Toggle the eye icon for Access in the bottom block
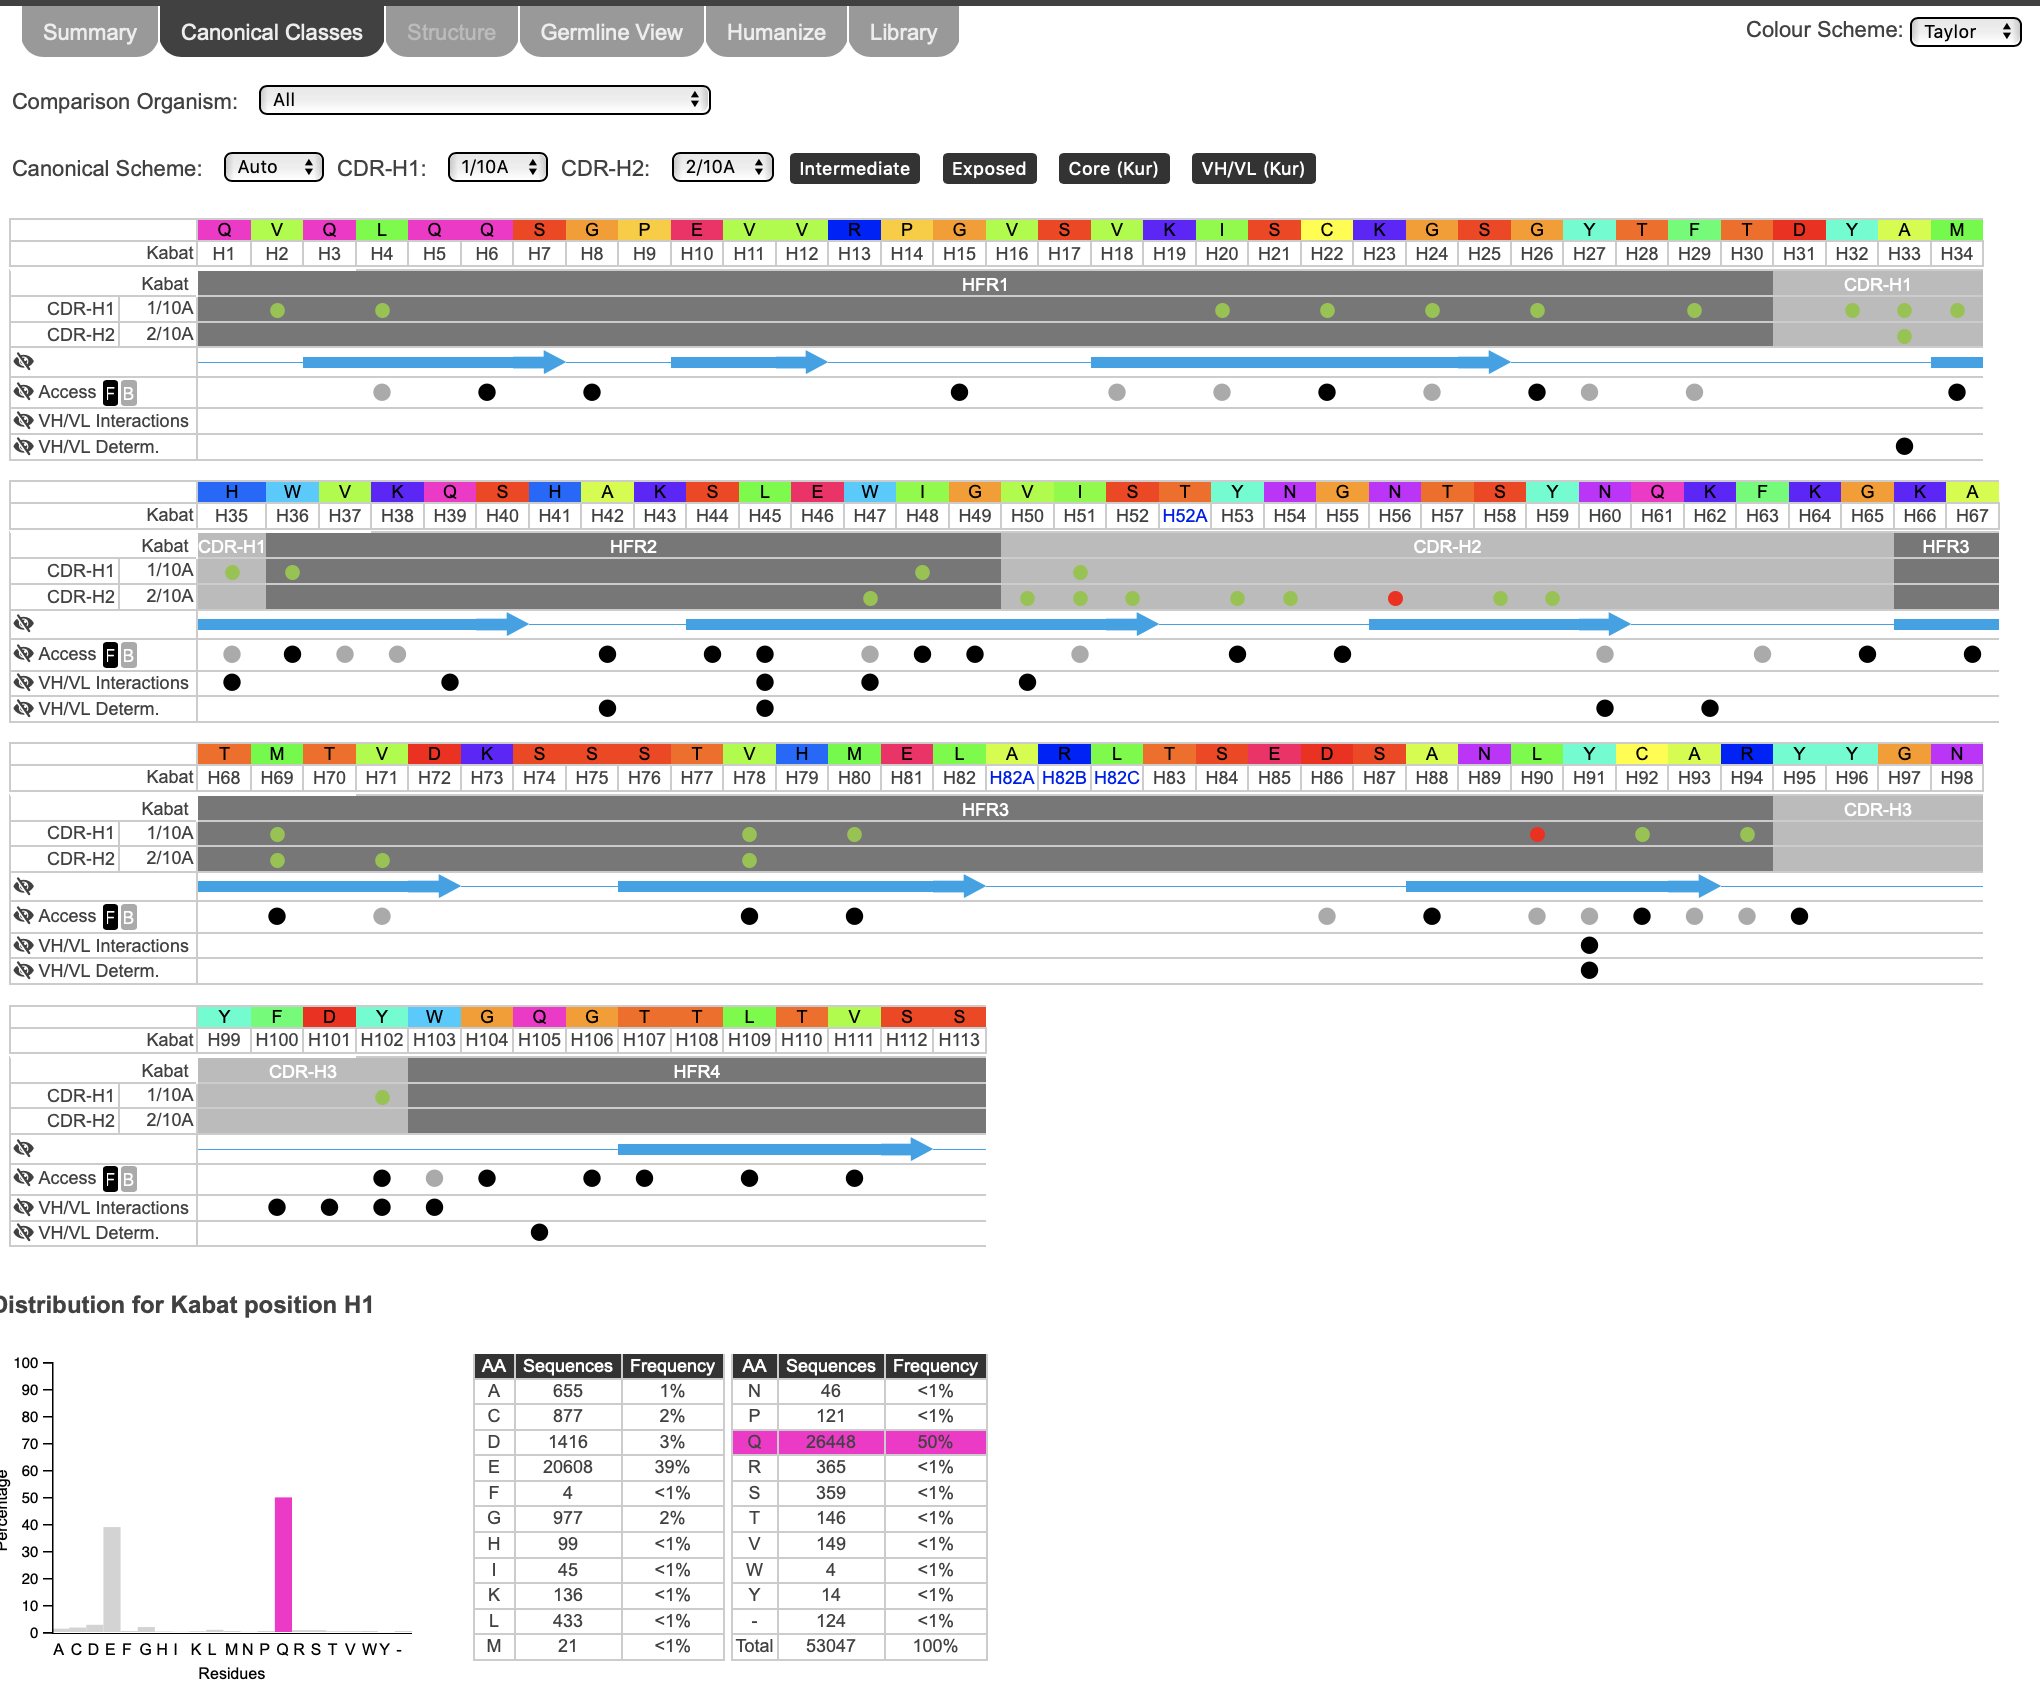 (22, 1178)
